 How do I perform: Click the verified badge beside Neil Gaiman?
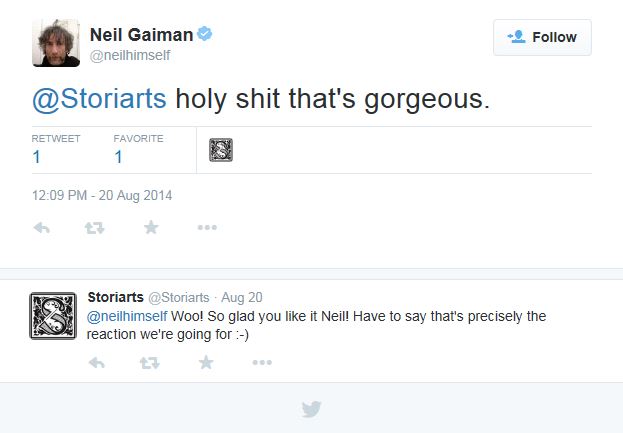(205, 34)
